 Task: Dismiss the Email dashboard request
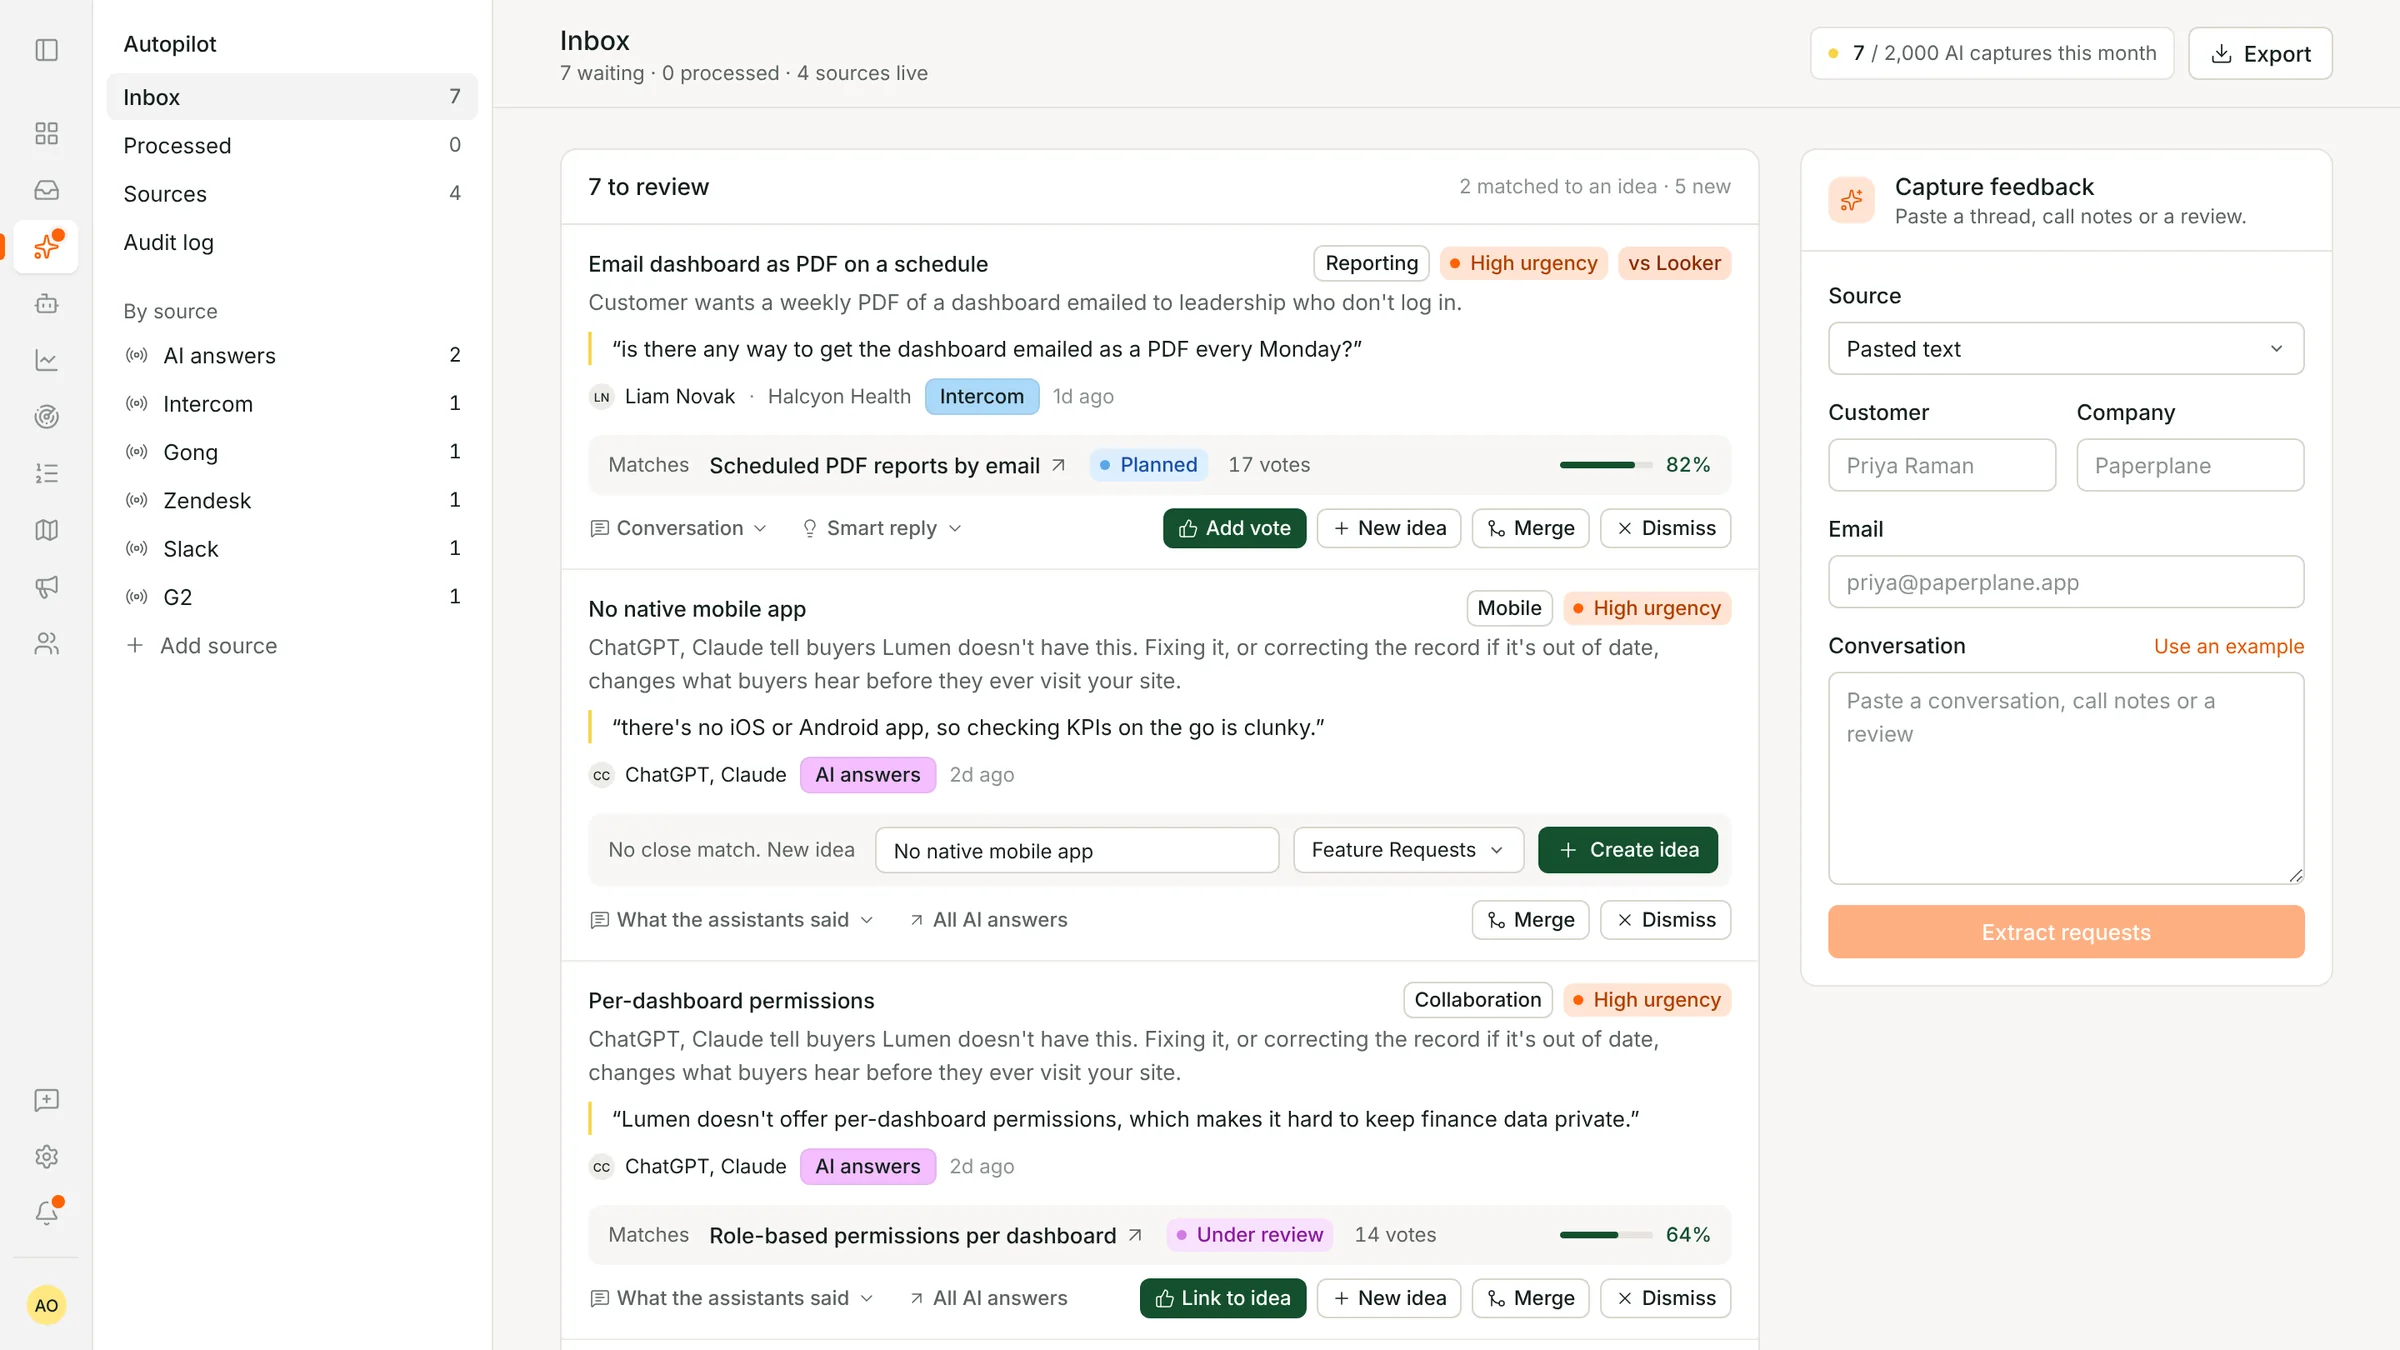click(x=1666, y=528)
